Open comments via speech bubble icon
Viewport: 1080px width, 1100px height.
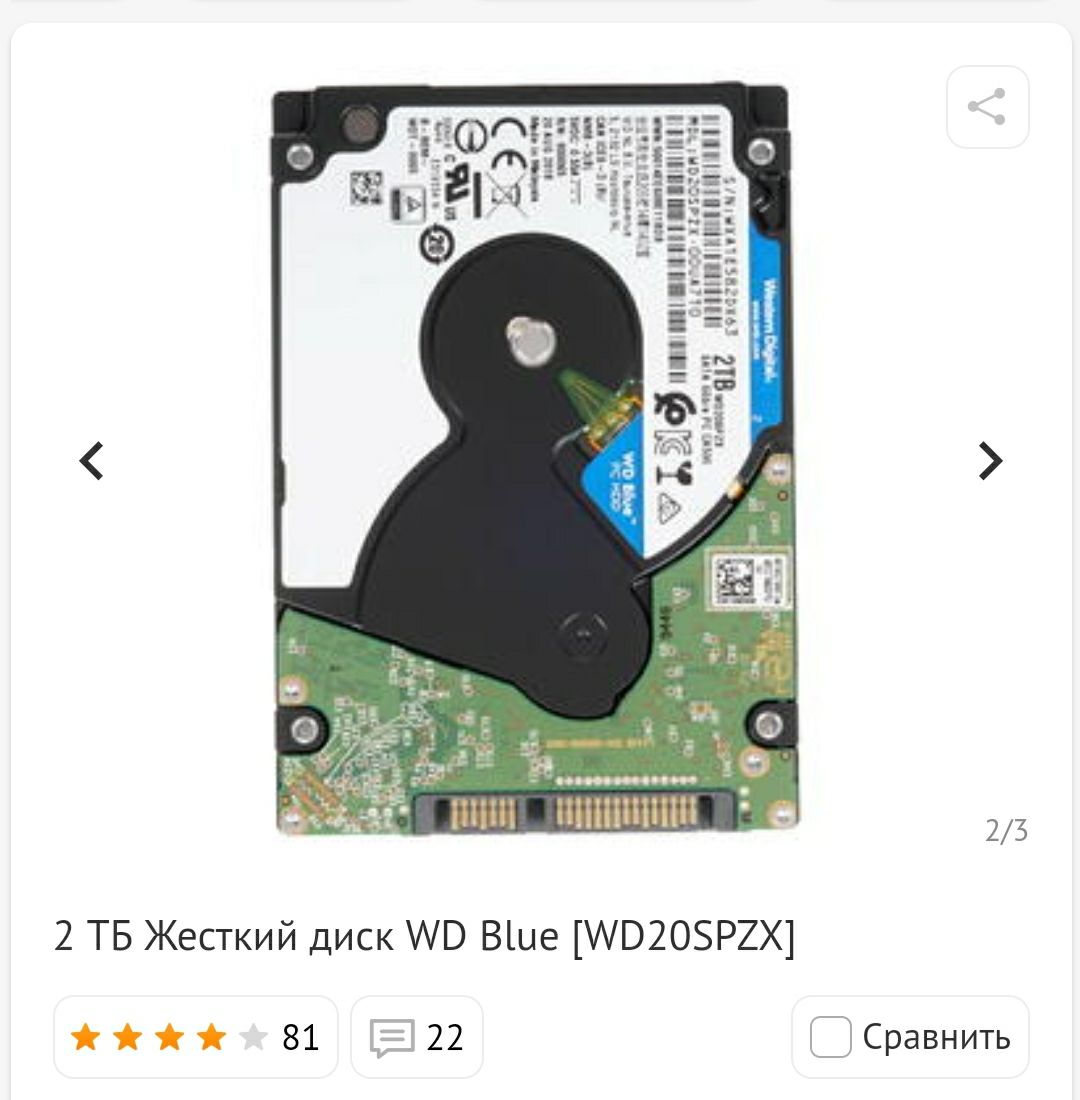coord(392,1038)
